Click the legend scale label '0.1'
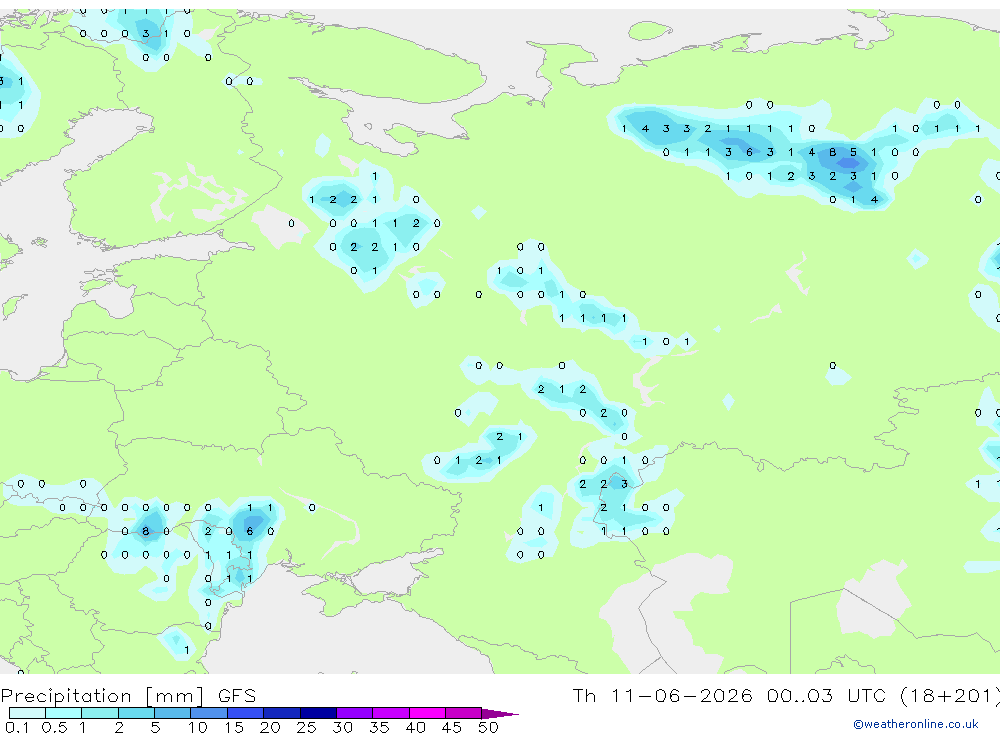Screen dimensions: 1000x733 click(17, 727)
